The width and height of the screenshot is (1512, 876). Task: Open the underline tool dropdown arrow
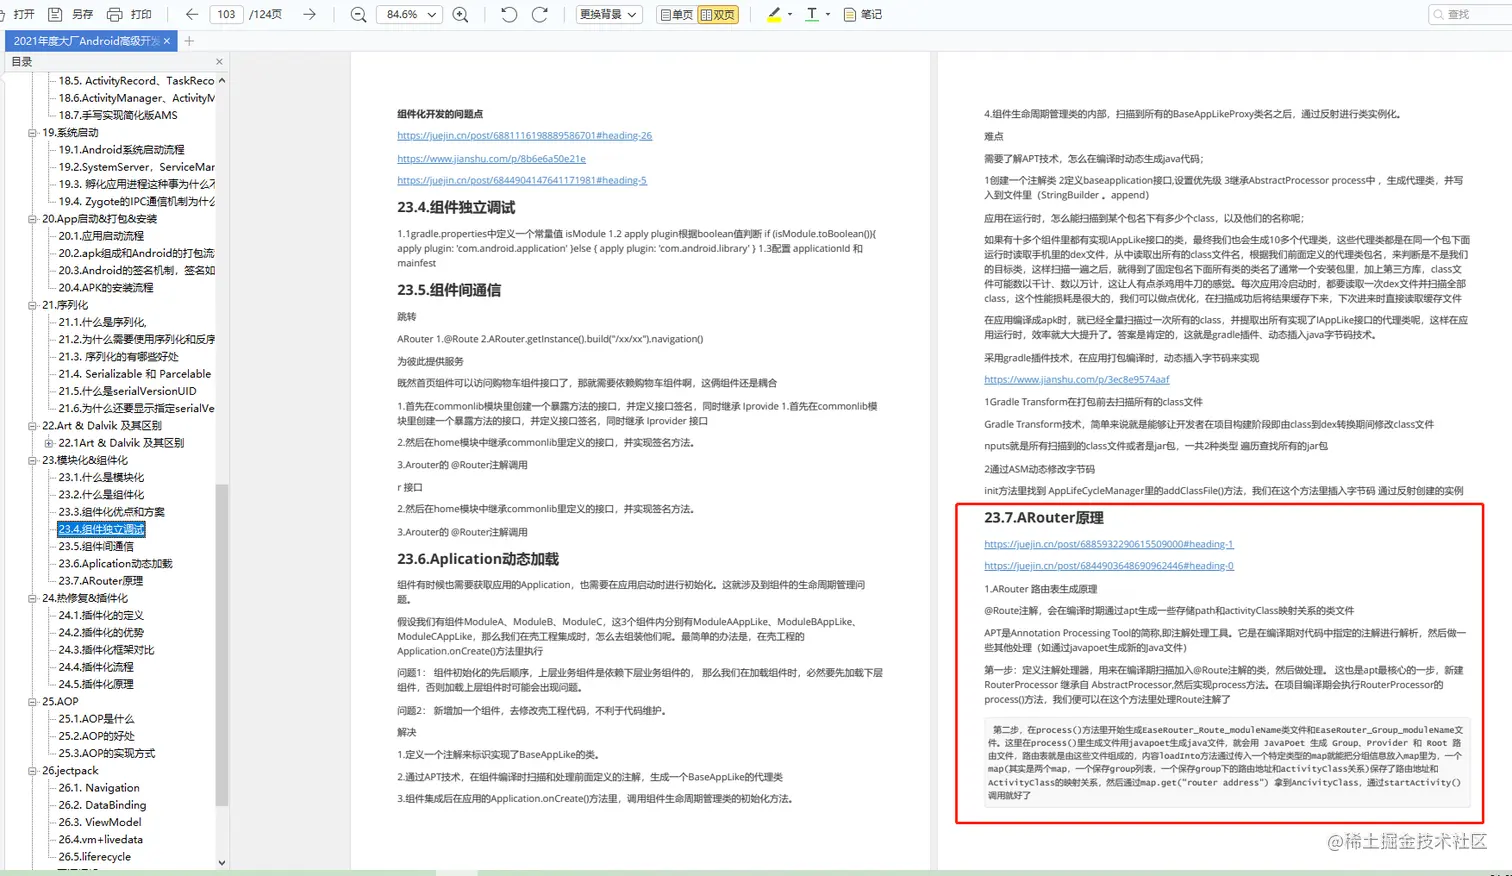pyautogui.click(x=828, y=14)
